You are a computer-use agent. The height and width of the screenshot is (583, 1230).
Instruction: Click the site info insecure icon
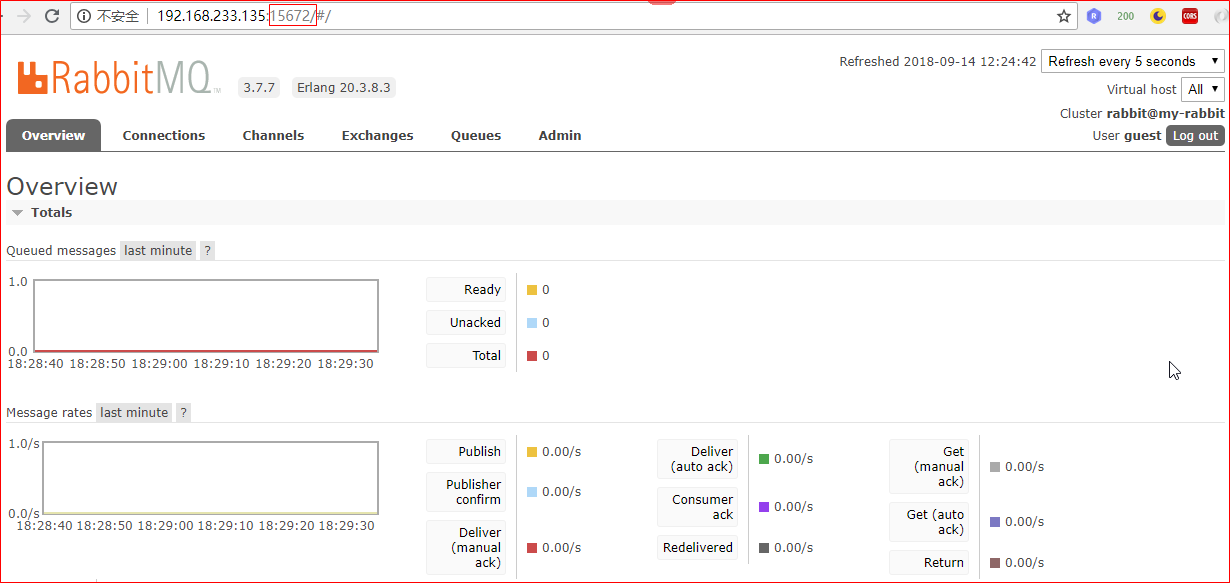[84, 16]
